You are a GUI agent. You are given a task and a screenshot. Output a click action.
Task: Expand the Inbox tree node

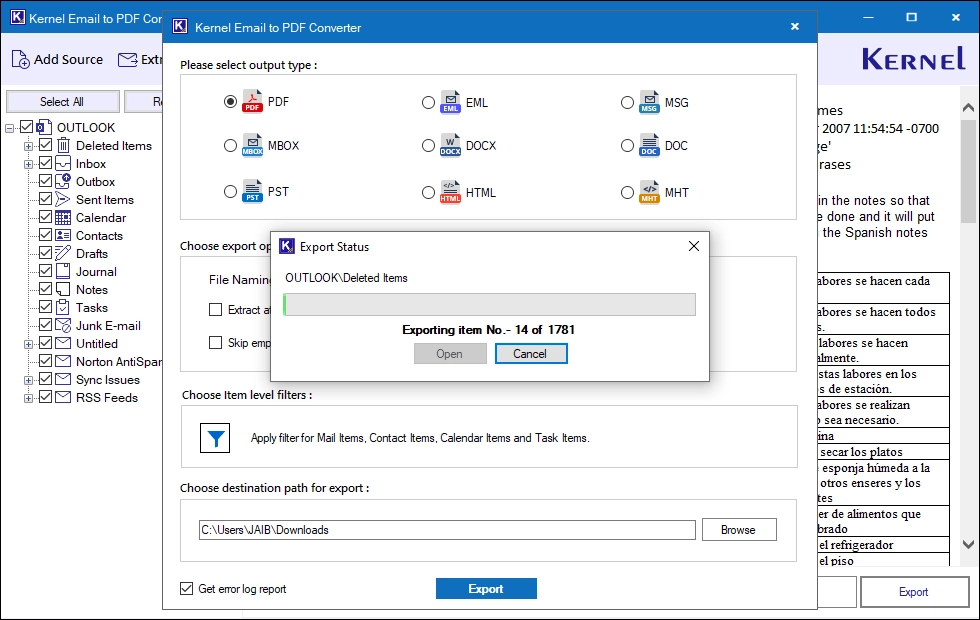[x=28, y=164]
